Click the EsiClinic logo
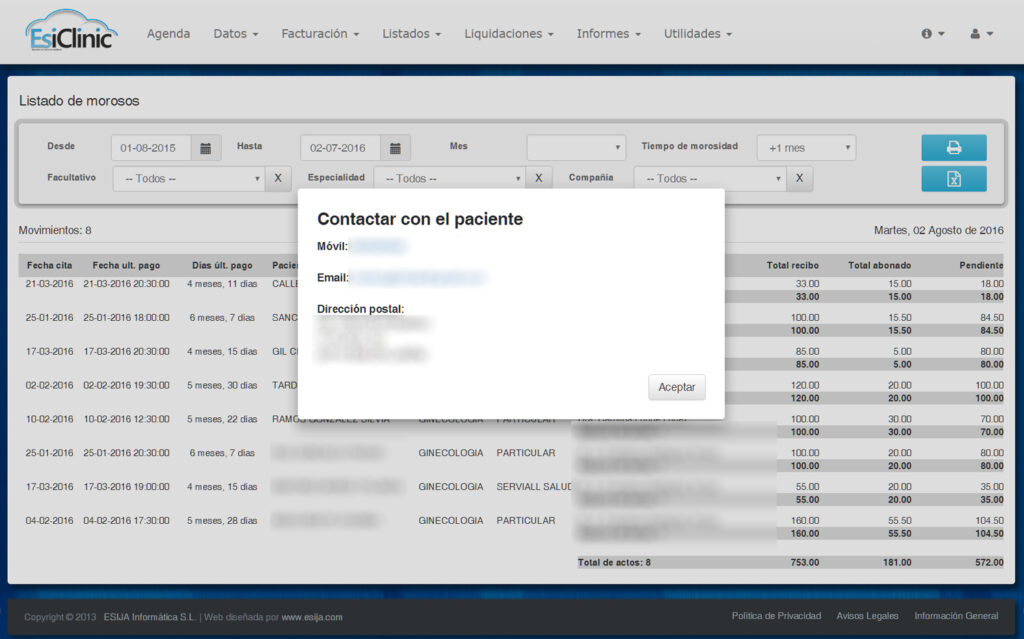Image resolution: width=1024 pixels, height=639 pixels. click(x=71, y=31)
